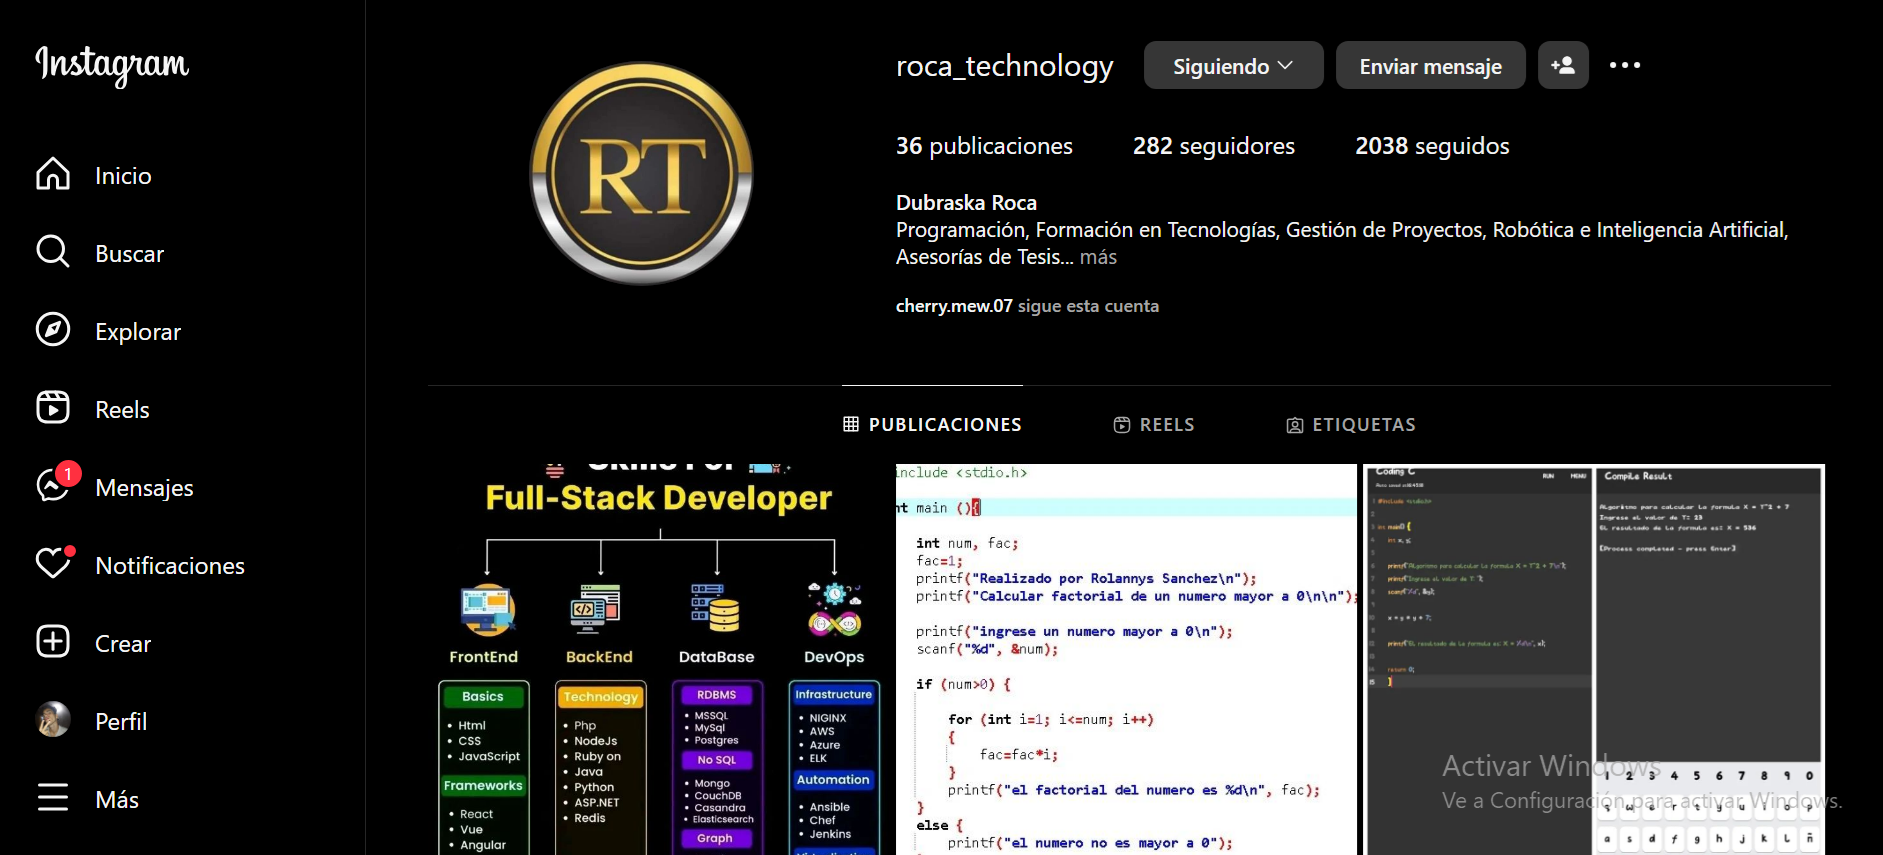Click the Etiquetas tag icon
Image resolution: width=1883 pixels, height=855 pixels.
click(1294, 425)
